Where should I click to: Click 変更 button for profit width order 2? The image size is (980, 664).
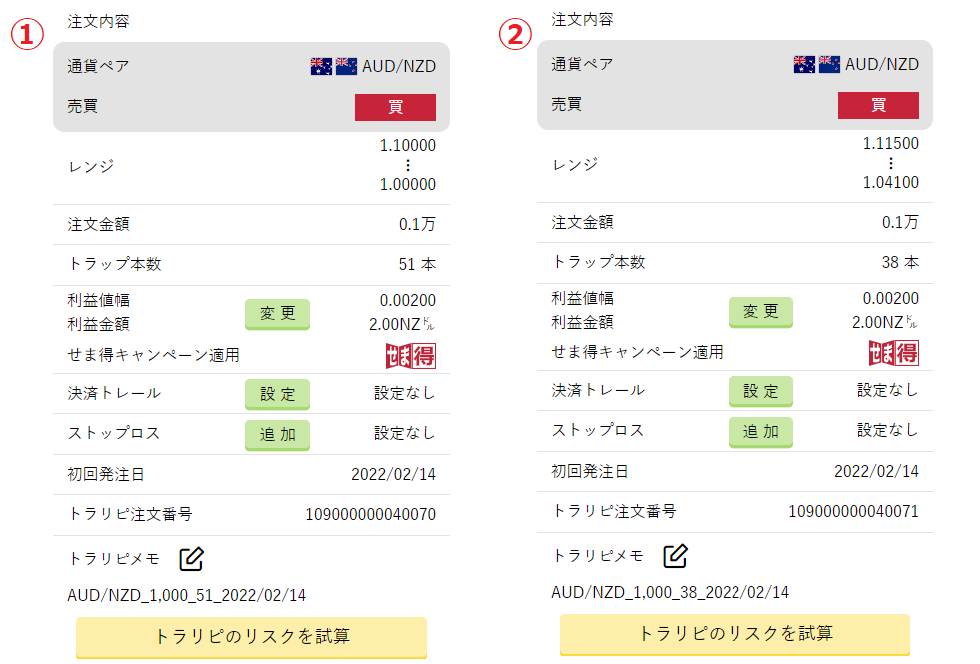(761, 311)
